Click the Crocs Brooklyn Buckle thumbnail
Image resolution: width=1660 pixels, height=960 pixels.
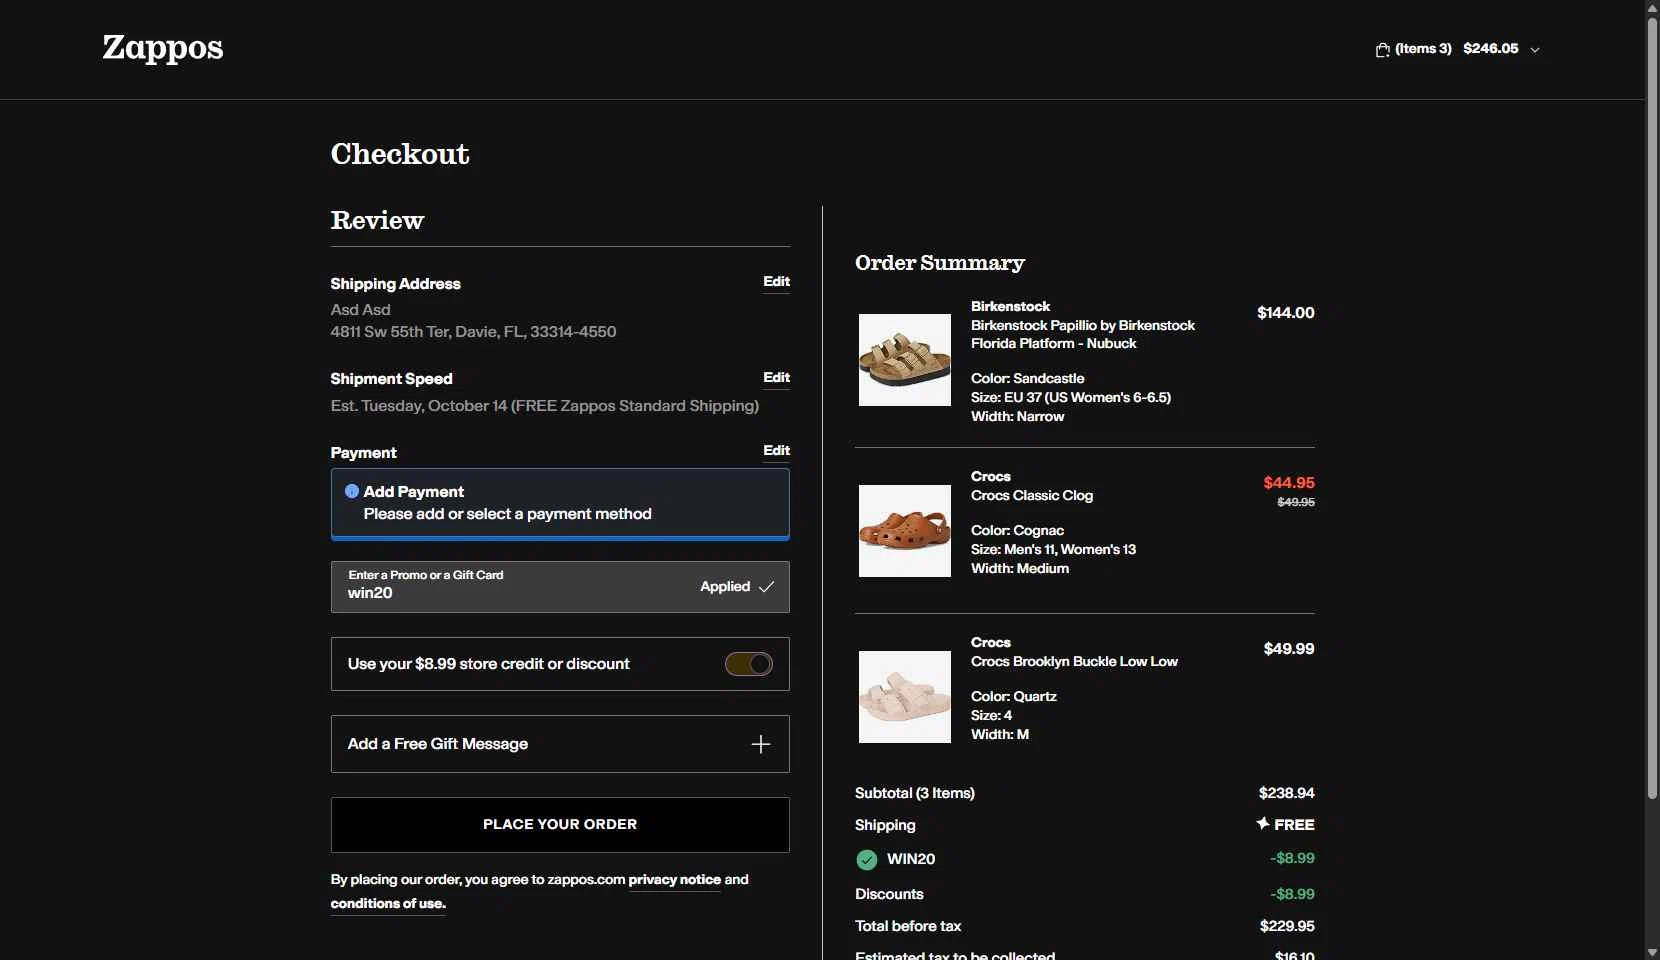pos(905,697)
